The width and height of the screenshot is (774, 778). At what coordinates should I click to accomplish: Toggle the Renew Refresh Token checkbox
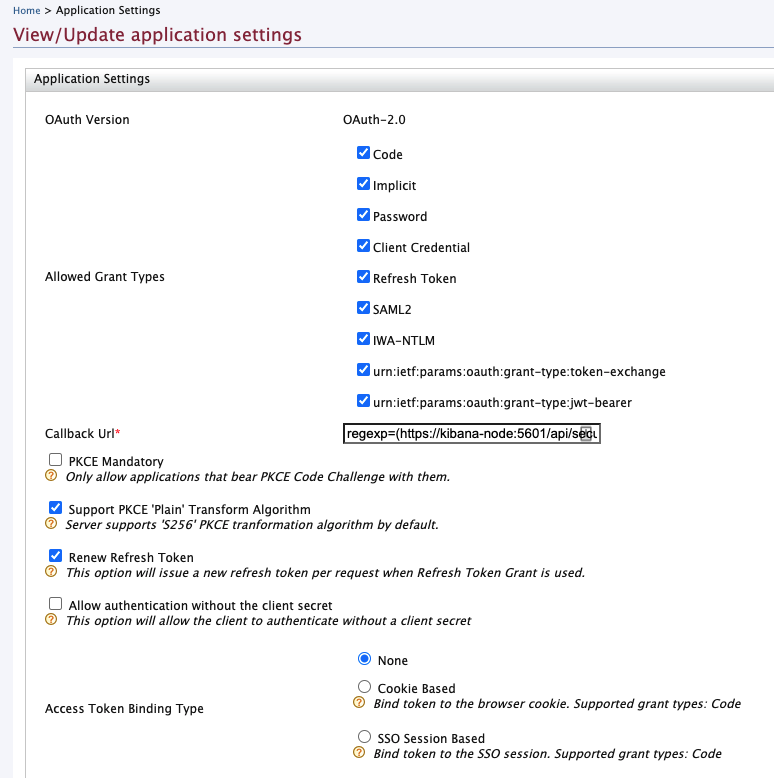pyautogui.click(x=56, y=556)
